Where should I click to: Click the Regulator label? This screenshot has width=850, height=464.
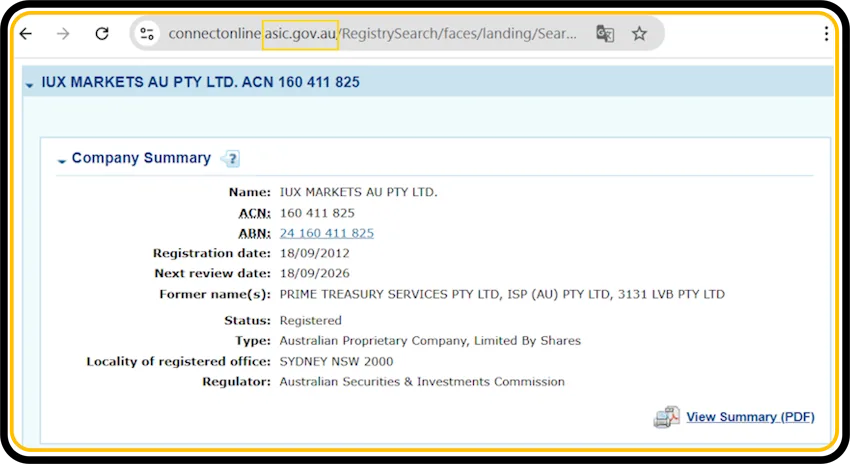coord(236,382)
